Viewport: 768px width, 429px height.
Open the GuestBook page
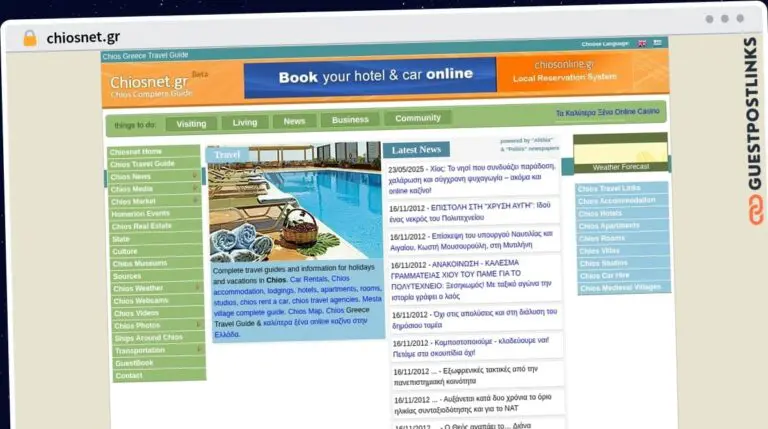[160, 363]
